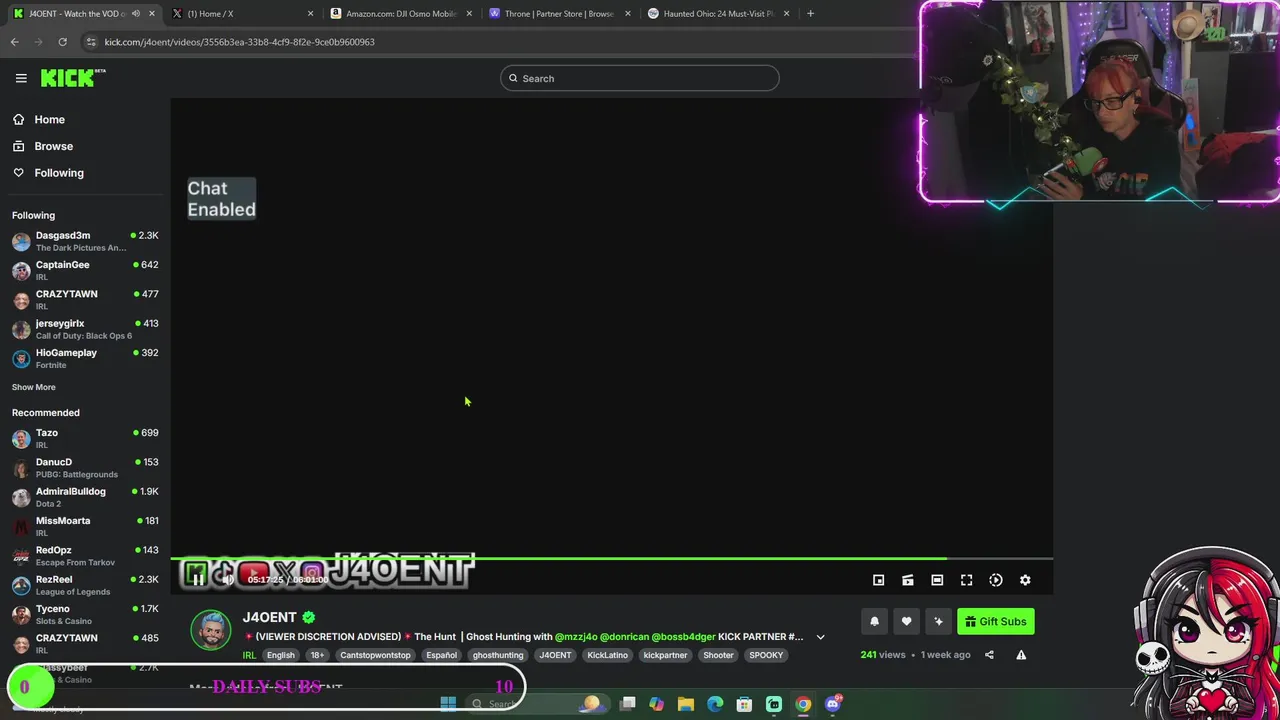The height and width of the screenshot is (720, 1280).
Task: Open the Tyceno channel
Action: (x=84, y=614)
